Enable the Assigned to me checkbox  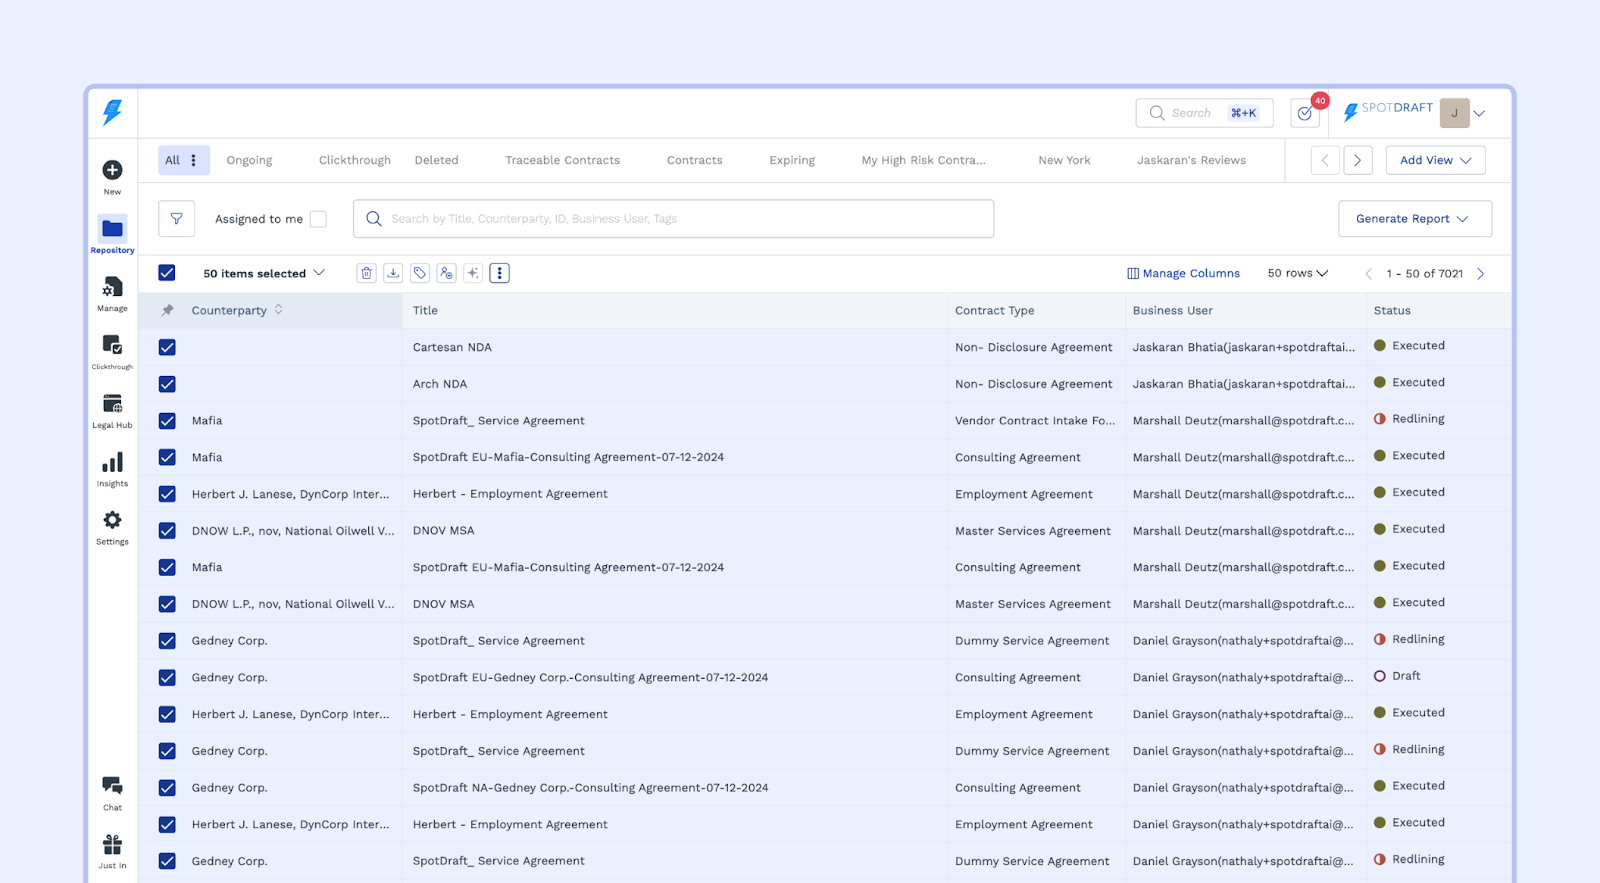(318, 219)
